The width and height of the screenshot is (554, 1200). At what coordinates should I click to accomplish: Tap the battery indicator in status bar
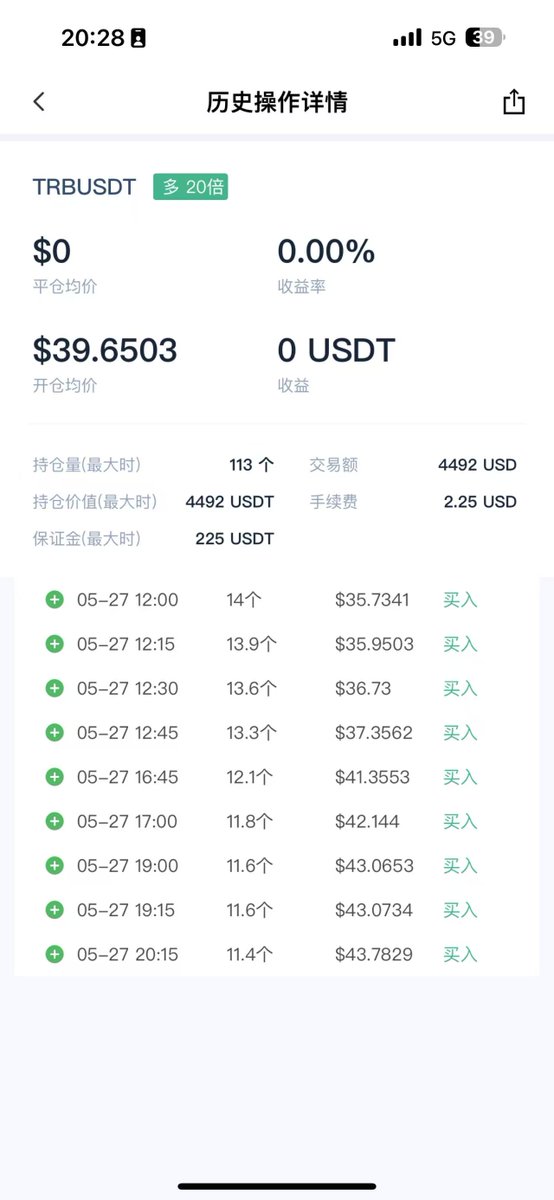tap(486, 38)
